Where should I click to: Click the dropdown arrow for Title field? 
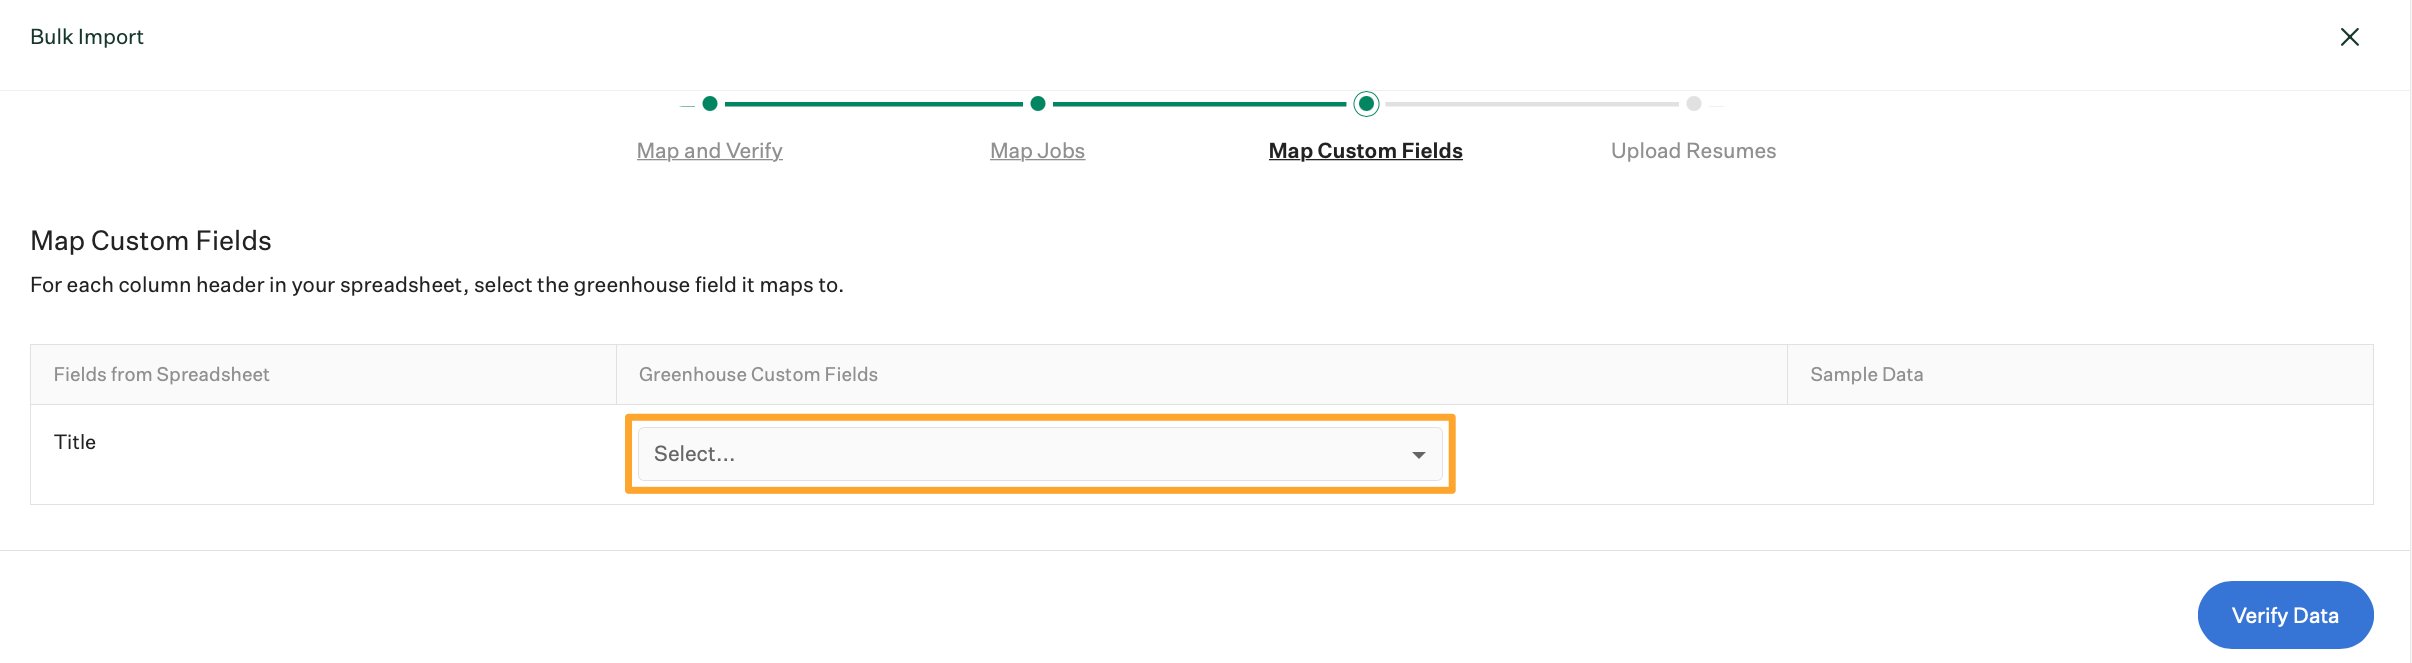(1418, 455)
